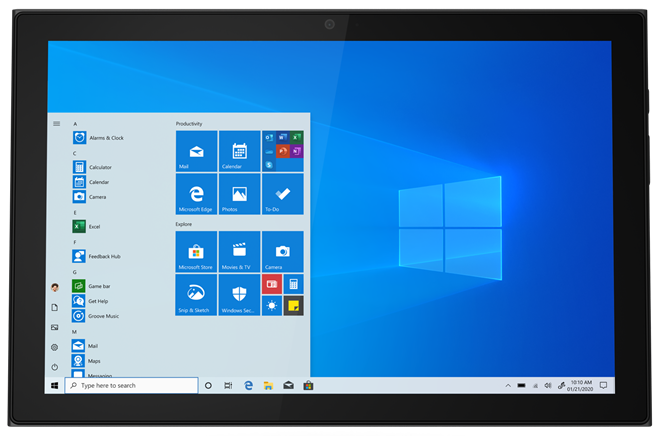Image resolution: width=660 pixels, height=436 pixels.
Task: Open Cortana circle on taskbar
Action: click(x=208, y=385)
